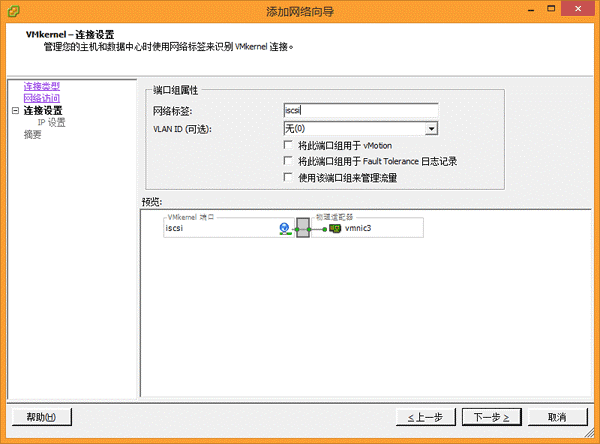Click the vSphere icon in title bar
600x444 pixels.
(x=13, y=11)
